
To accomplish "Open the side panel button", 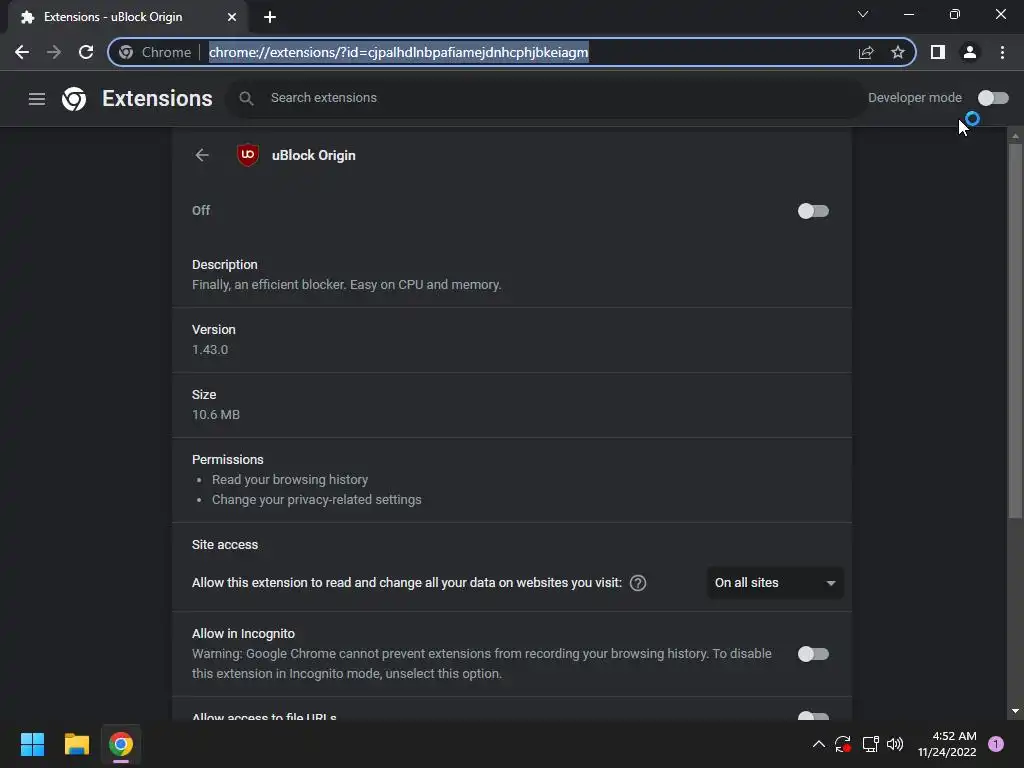I will click(x=938, y=52).
